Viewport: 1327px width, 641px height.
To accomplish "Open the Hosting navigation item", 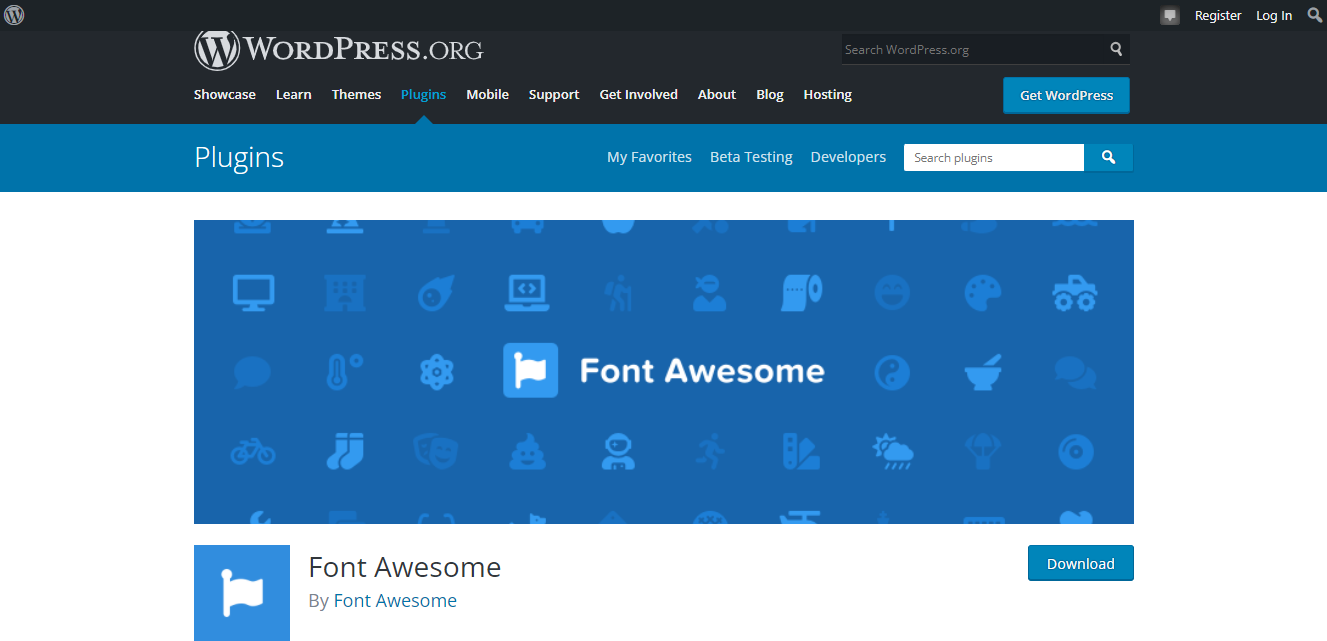I will [828, 94].
